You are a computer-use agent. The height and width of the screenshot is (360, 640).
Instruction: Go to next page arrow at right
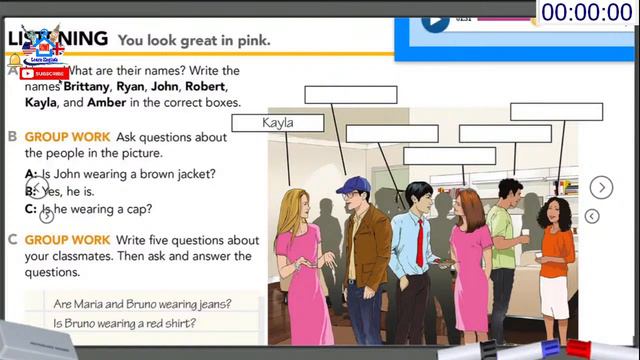coord(601,187)
